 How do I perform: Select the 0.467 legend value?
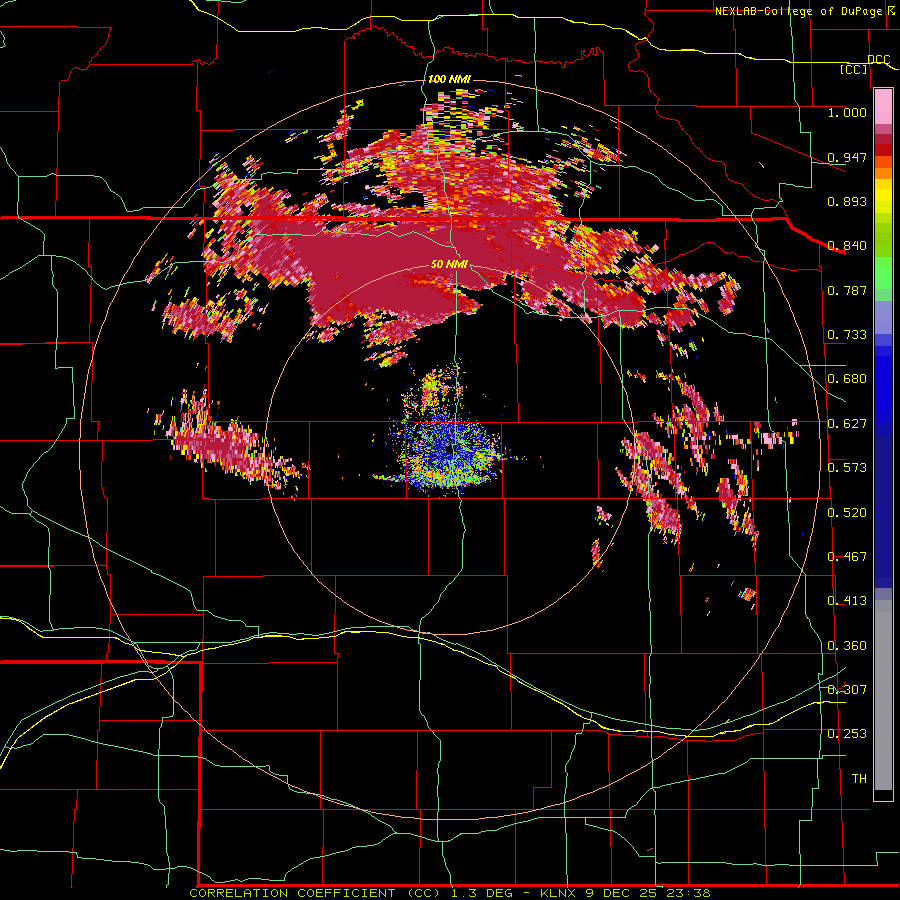click(x=847, y=557)
